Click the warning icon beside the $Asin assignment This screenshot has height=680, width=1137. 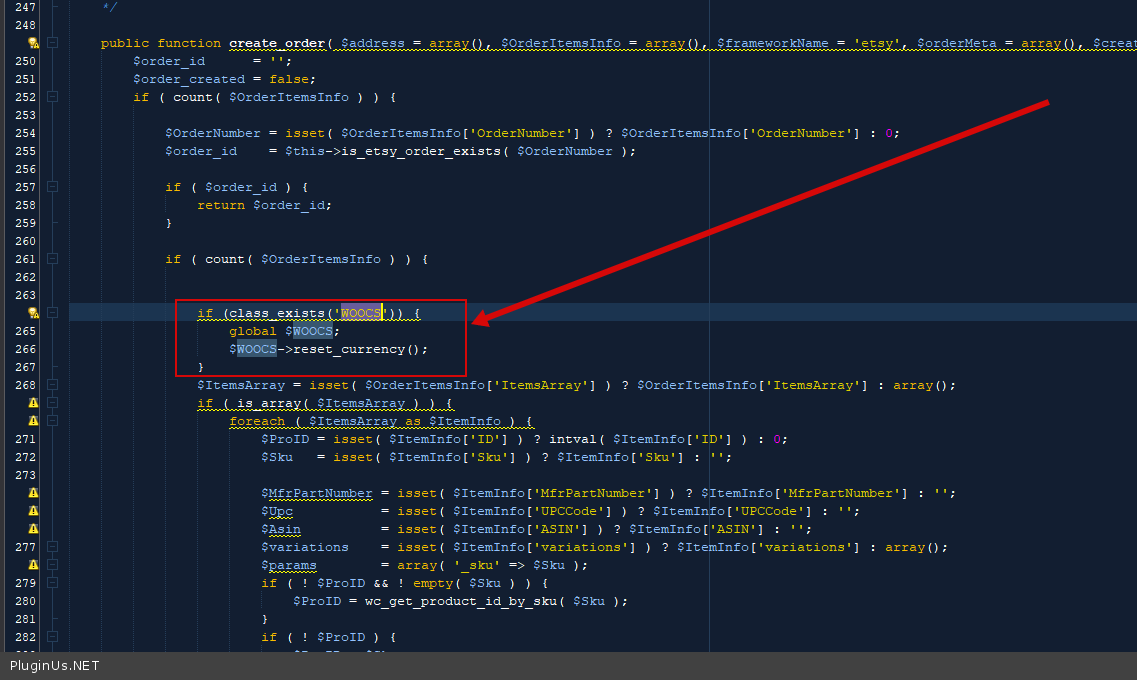(x=33, y=529)
